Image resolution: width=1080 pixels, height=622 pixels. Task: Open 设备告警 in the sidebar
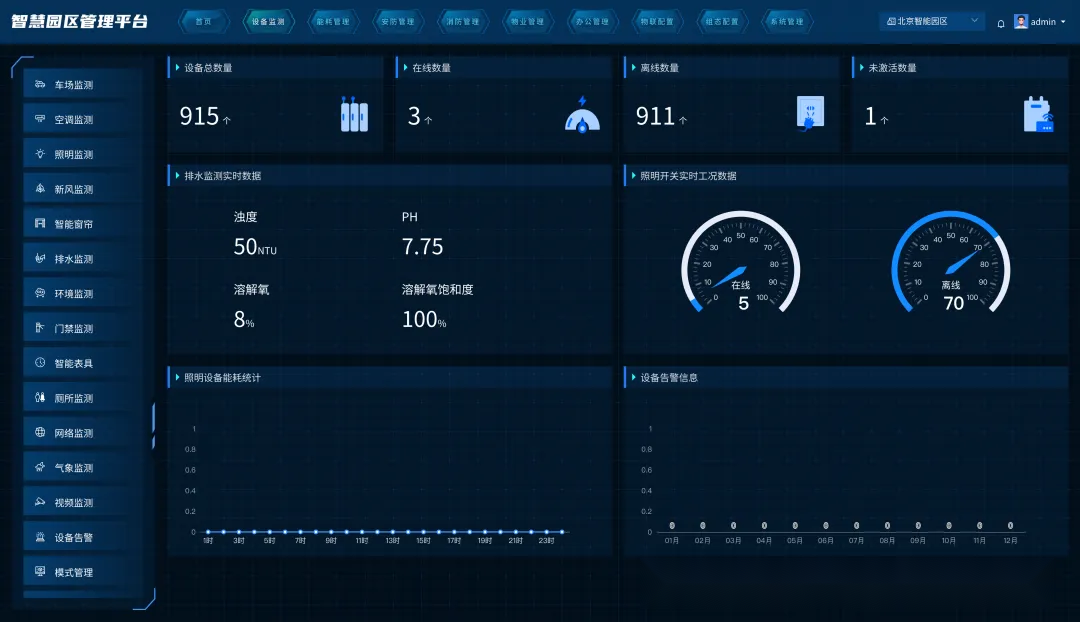tap(74, 538)
